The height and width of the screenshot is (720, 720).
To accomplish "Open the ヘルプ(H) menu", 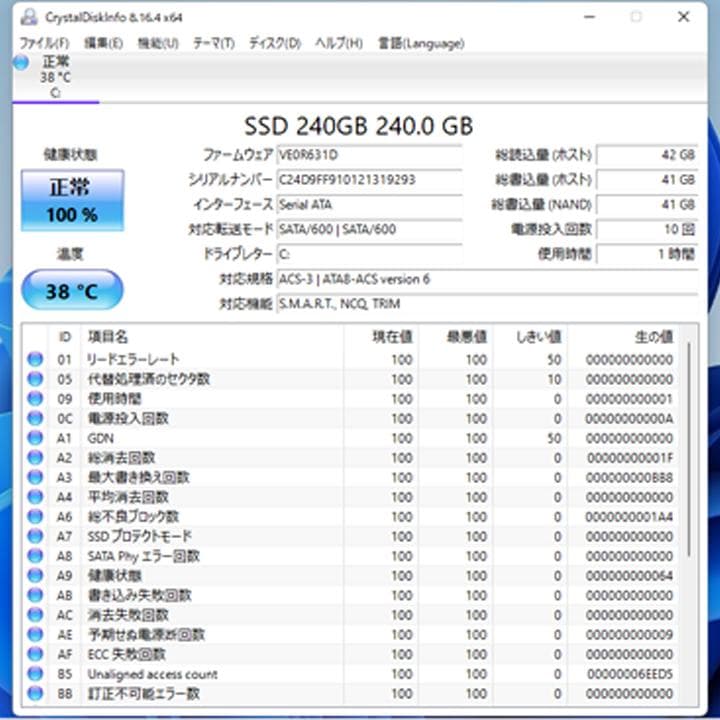I will click(339, 43).
